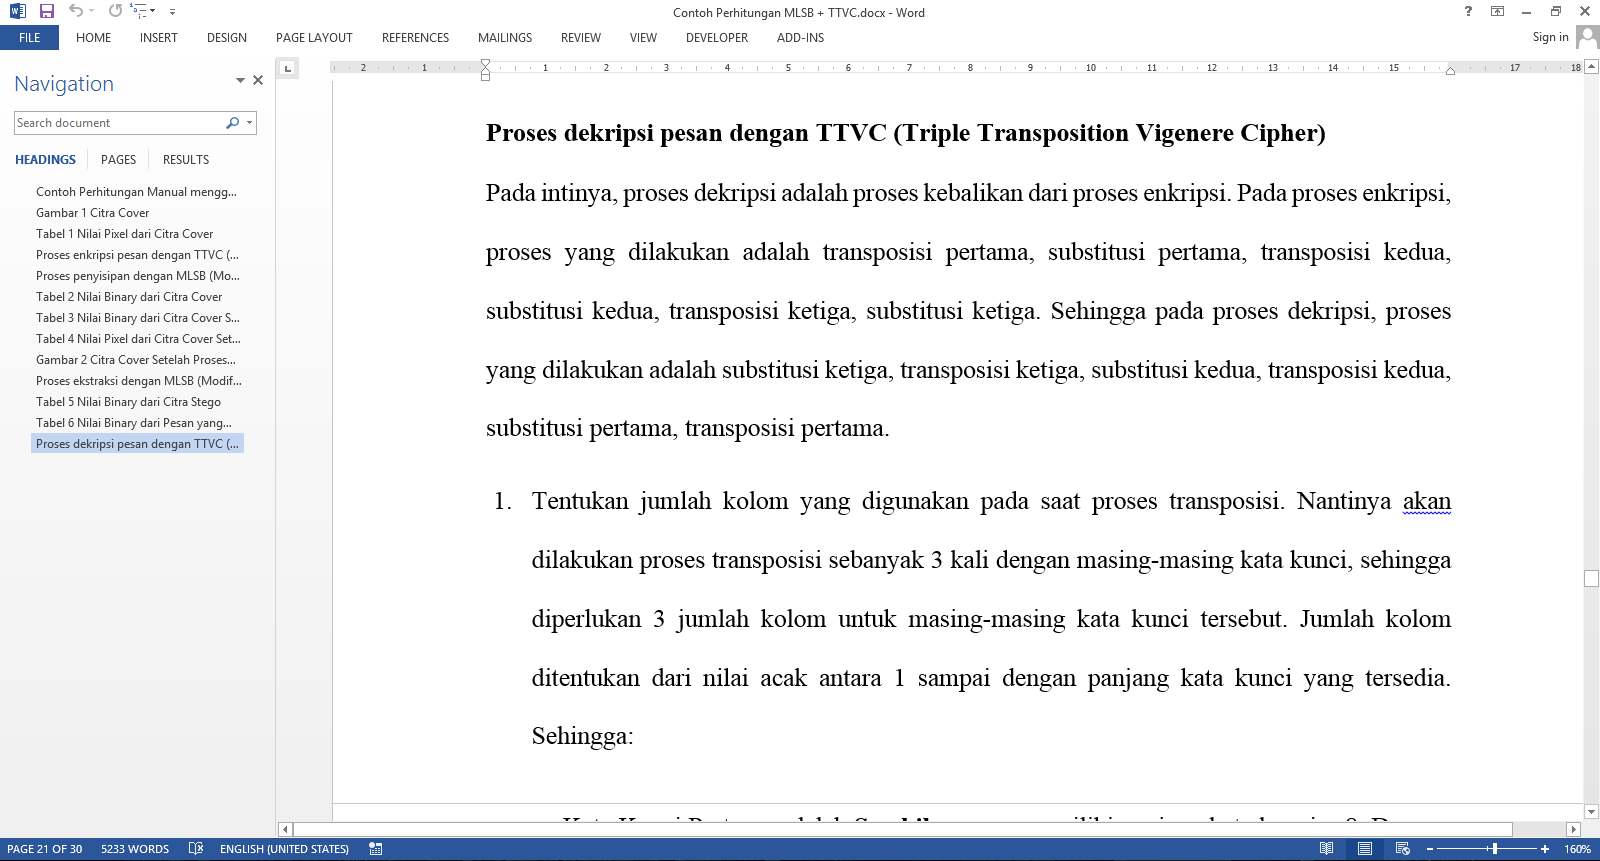Image resolution: width=1600 pixels, height=861 pixels.
Task: Open the Navigation pane task options arrow
Action: click(x=240, y=80)
